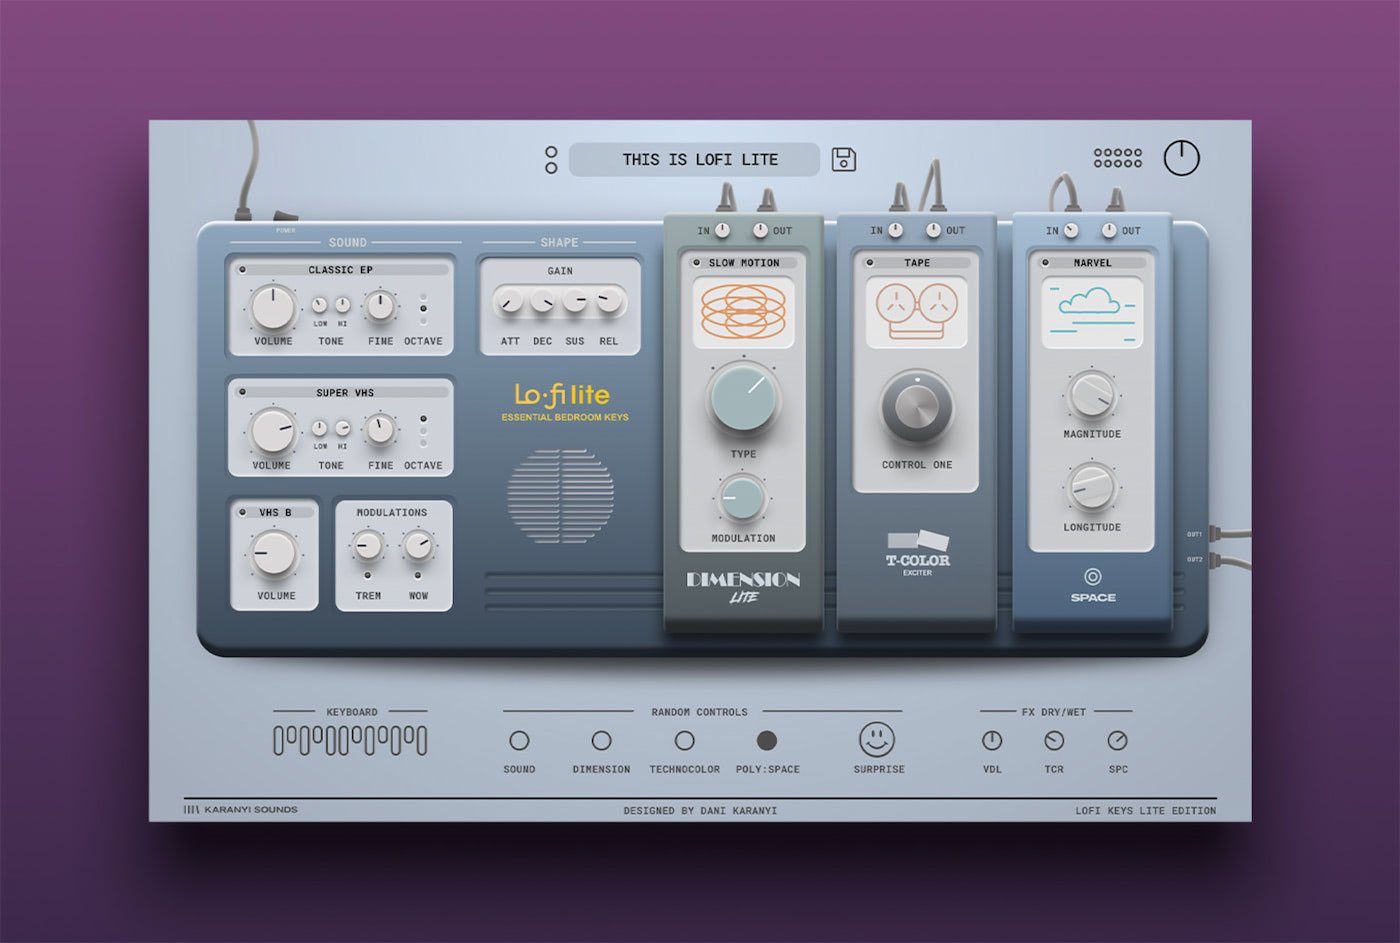Click the Marvel cloud graphic display

coord(1092,312)
